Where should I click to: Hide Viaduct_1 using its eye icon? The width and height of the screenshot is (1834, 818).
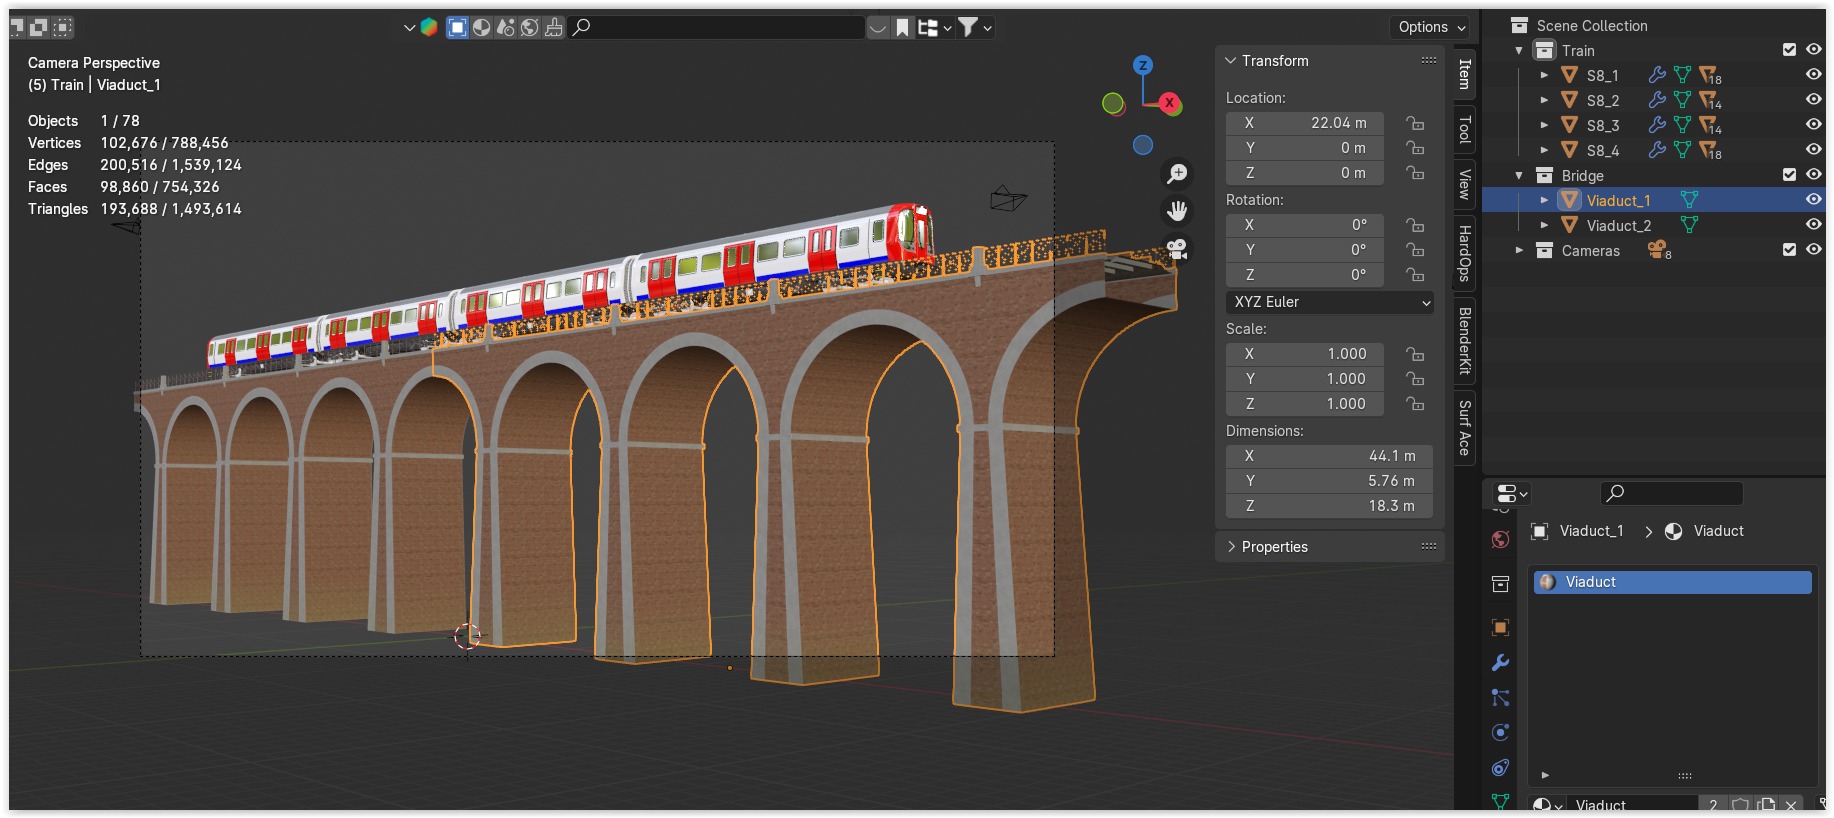click(x=1813, y=200)
